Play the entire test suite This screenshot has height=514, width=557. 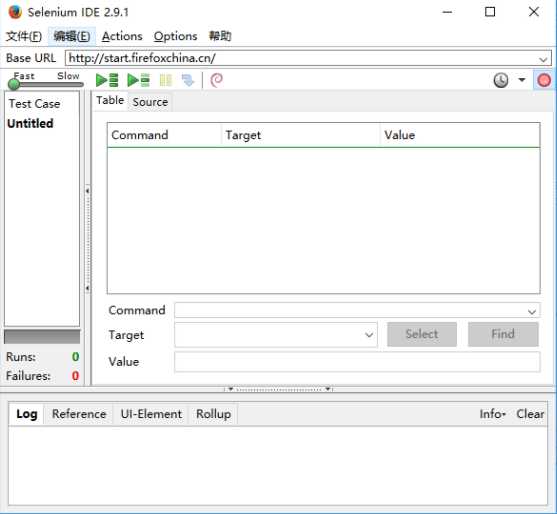tap(107, 80)
